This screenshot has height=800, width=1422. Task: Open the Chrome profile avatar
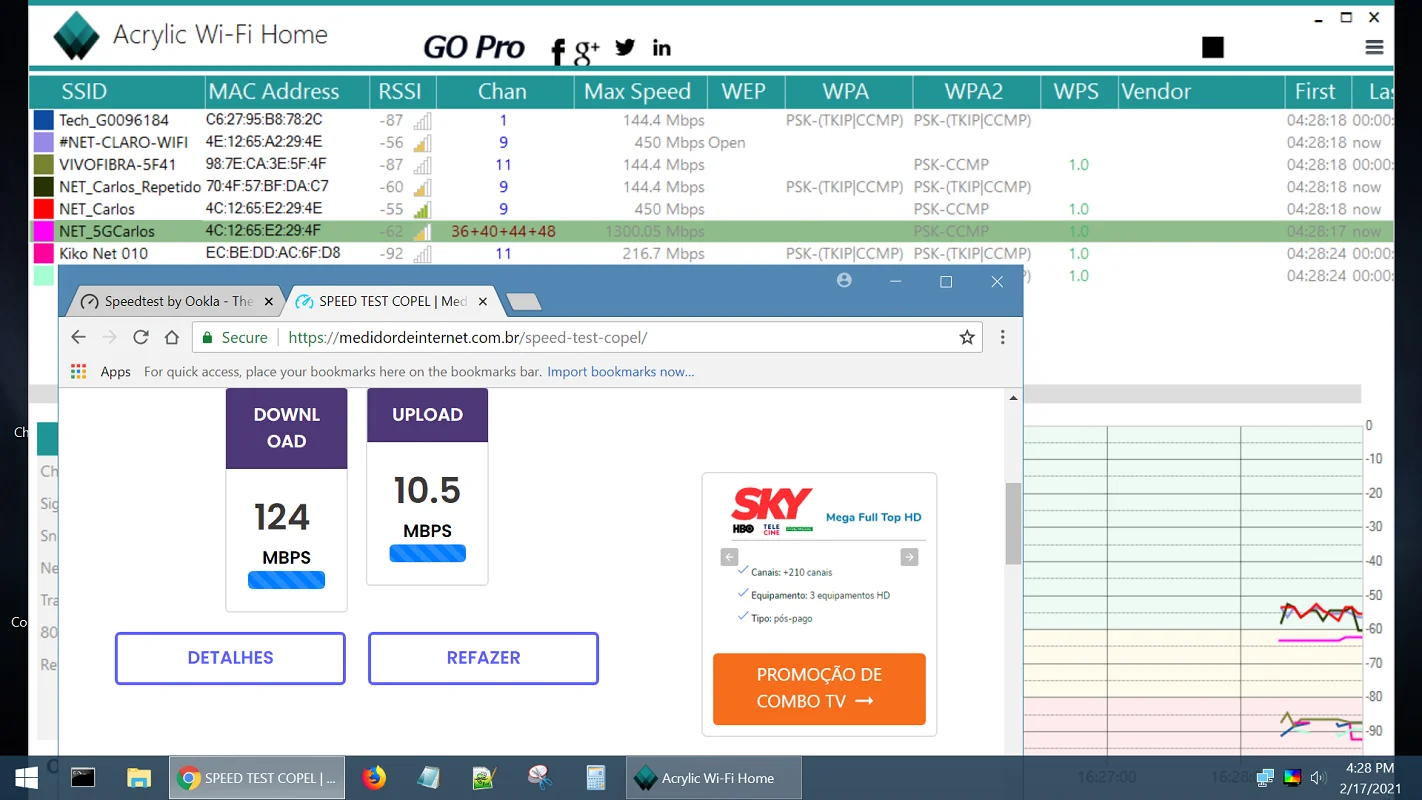(844, 281)
